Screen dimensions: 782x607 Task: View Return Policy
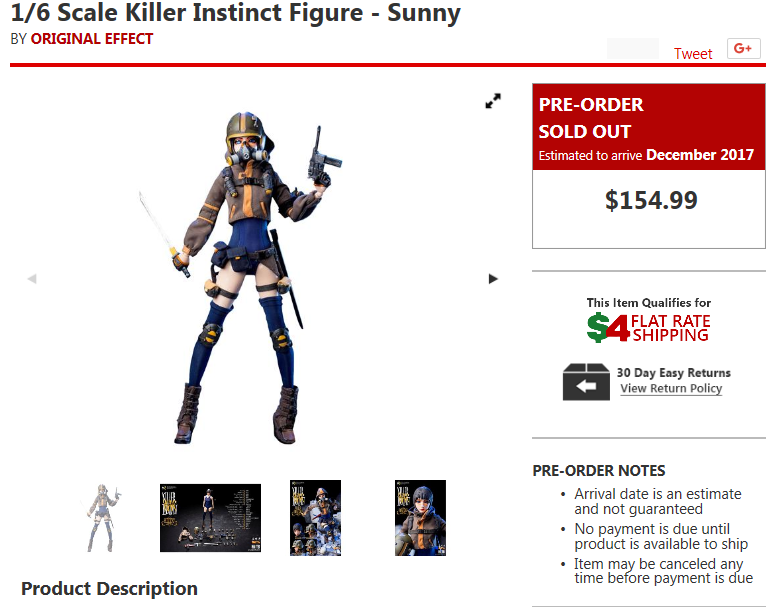point(671,388)
